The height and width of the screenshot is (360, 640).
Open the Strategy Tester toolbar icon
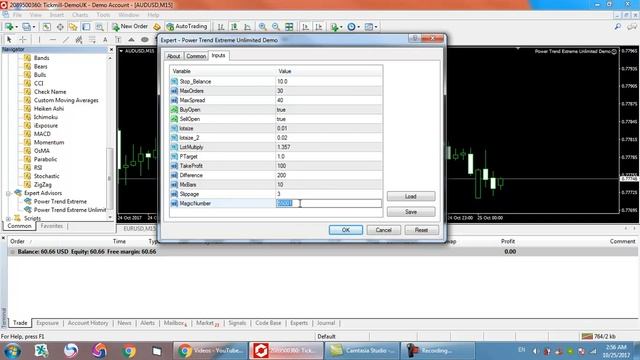coord(99,27)
